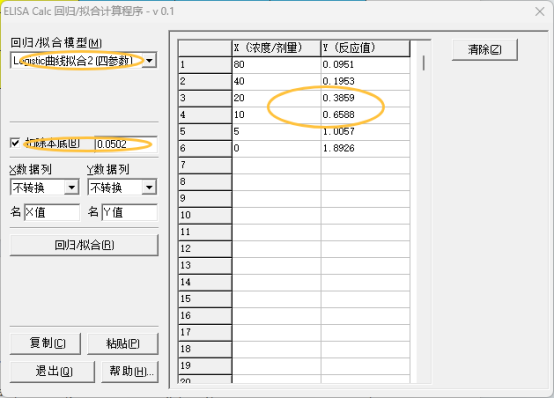554x398 pixels.
Task: Select the cell with X value 10
Action: coord(276,115)
